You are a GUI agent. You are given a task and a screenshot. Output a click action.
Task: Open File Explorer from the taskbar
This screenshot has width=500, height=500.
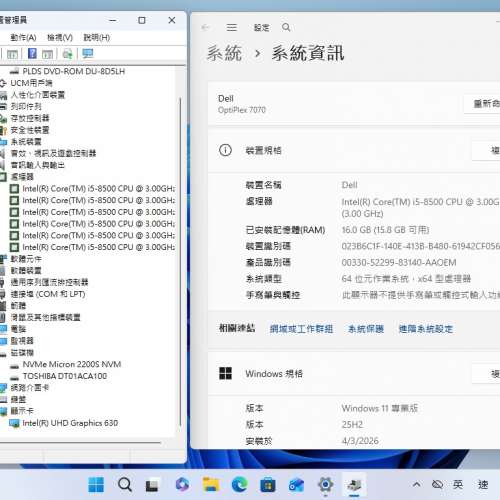(211, 484)
